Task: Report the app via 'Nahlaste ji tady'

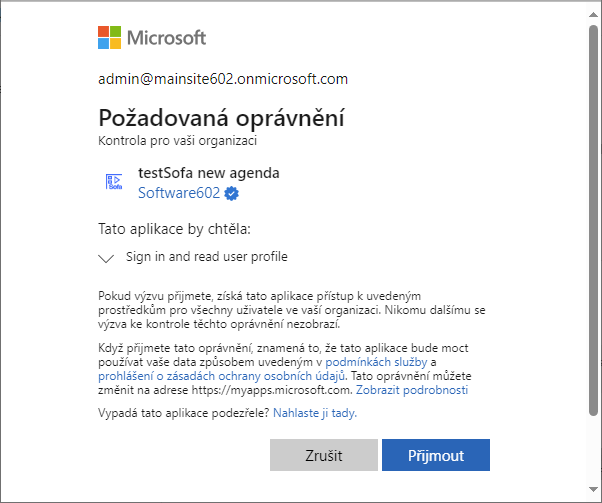Action: (315, 413)
